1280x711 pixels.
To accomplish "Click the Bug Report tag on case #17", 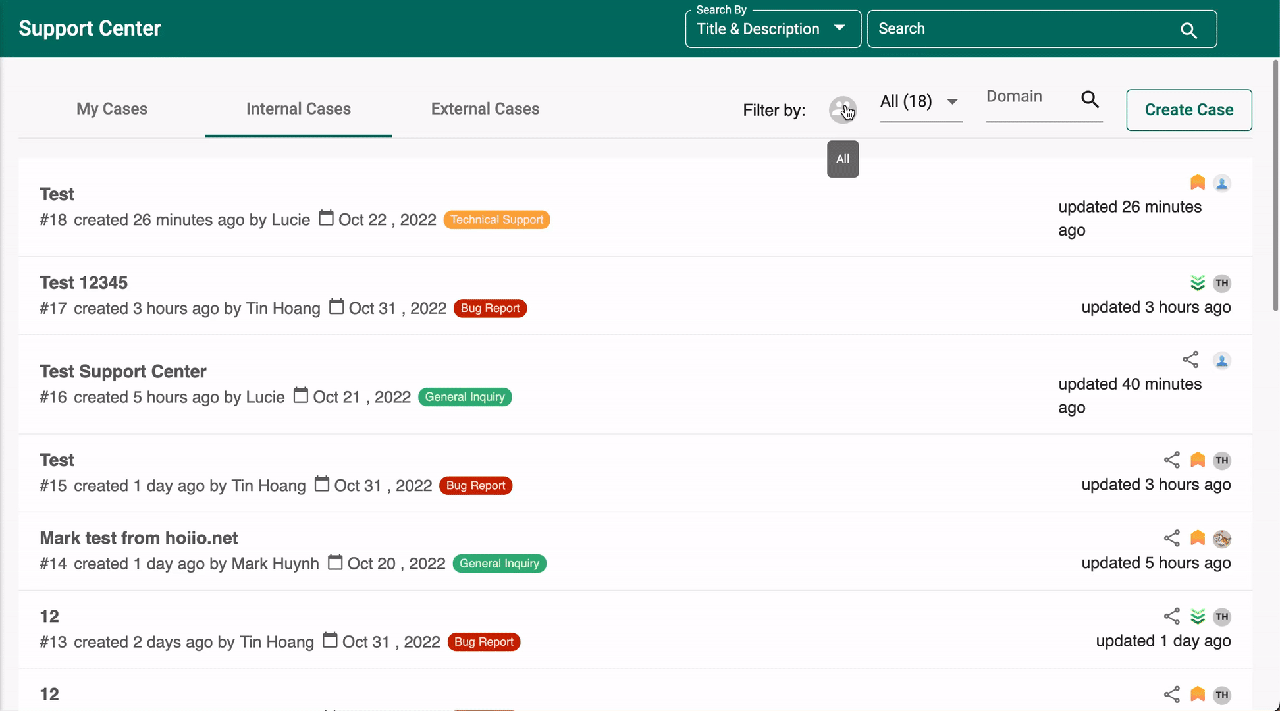I will (x=490, y=308).
